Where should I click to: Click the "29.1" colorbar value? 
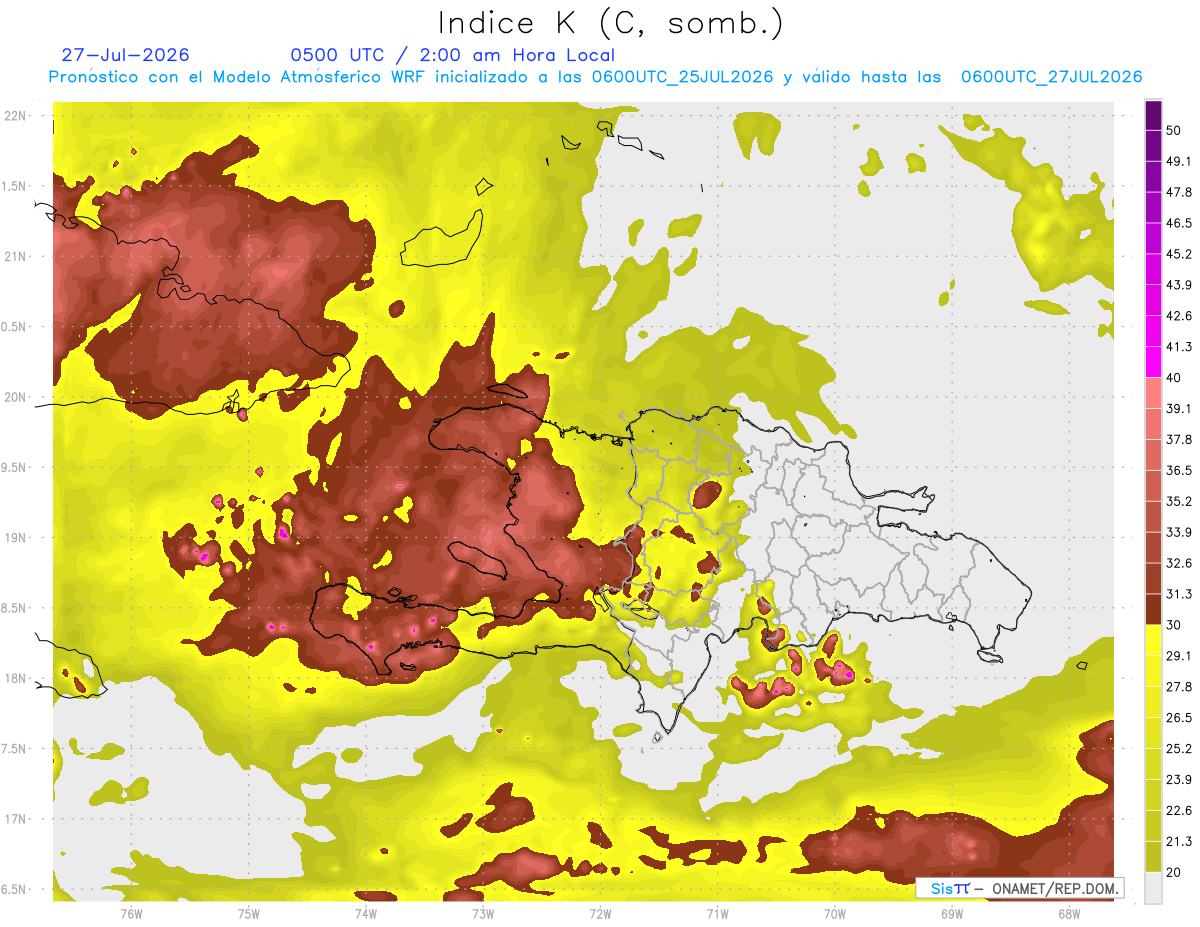(1179, 656)
